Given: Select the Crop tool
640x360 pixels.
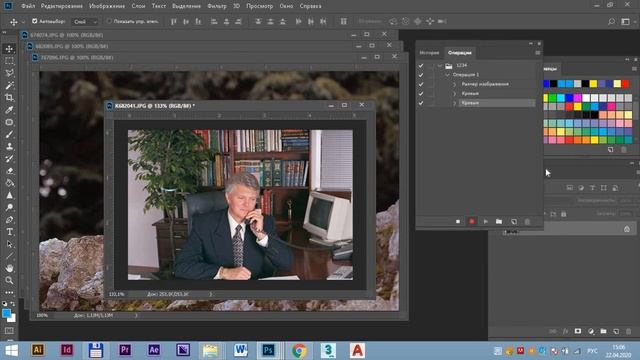Looking at the screenshot, I should pyautogui.click(x=9, y=98).
